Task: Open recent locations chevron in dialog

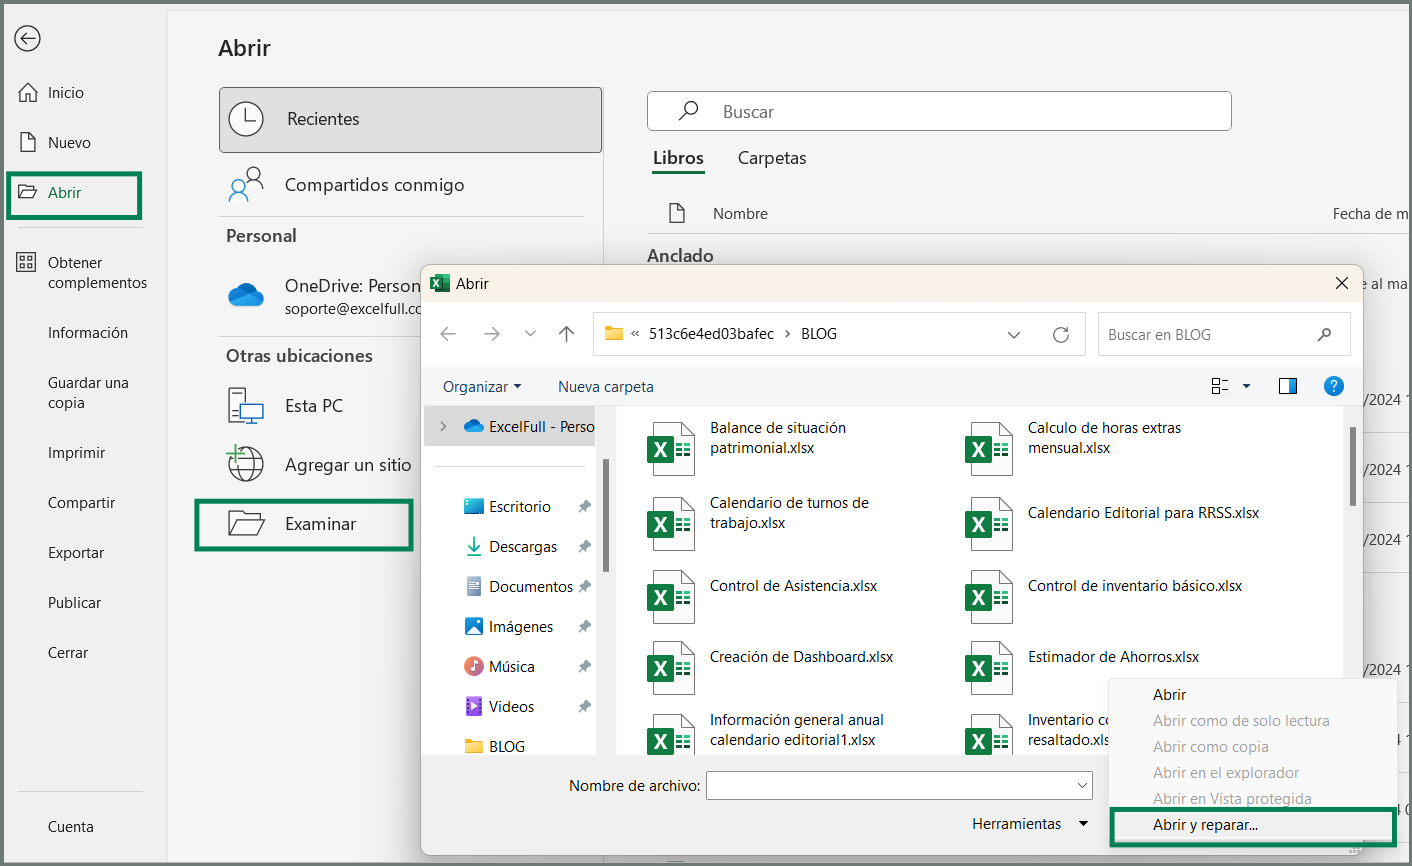Action: (530, 334)
